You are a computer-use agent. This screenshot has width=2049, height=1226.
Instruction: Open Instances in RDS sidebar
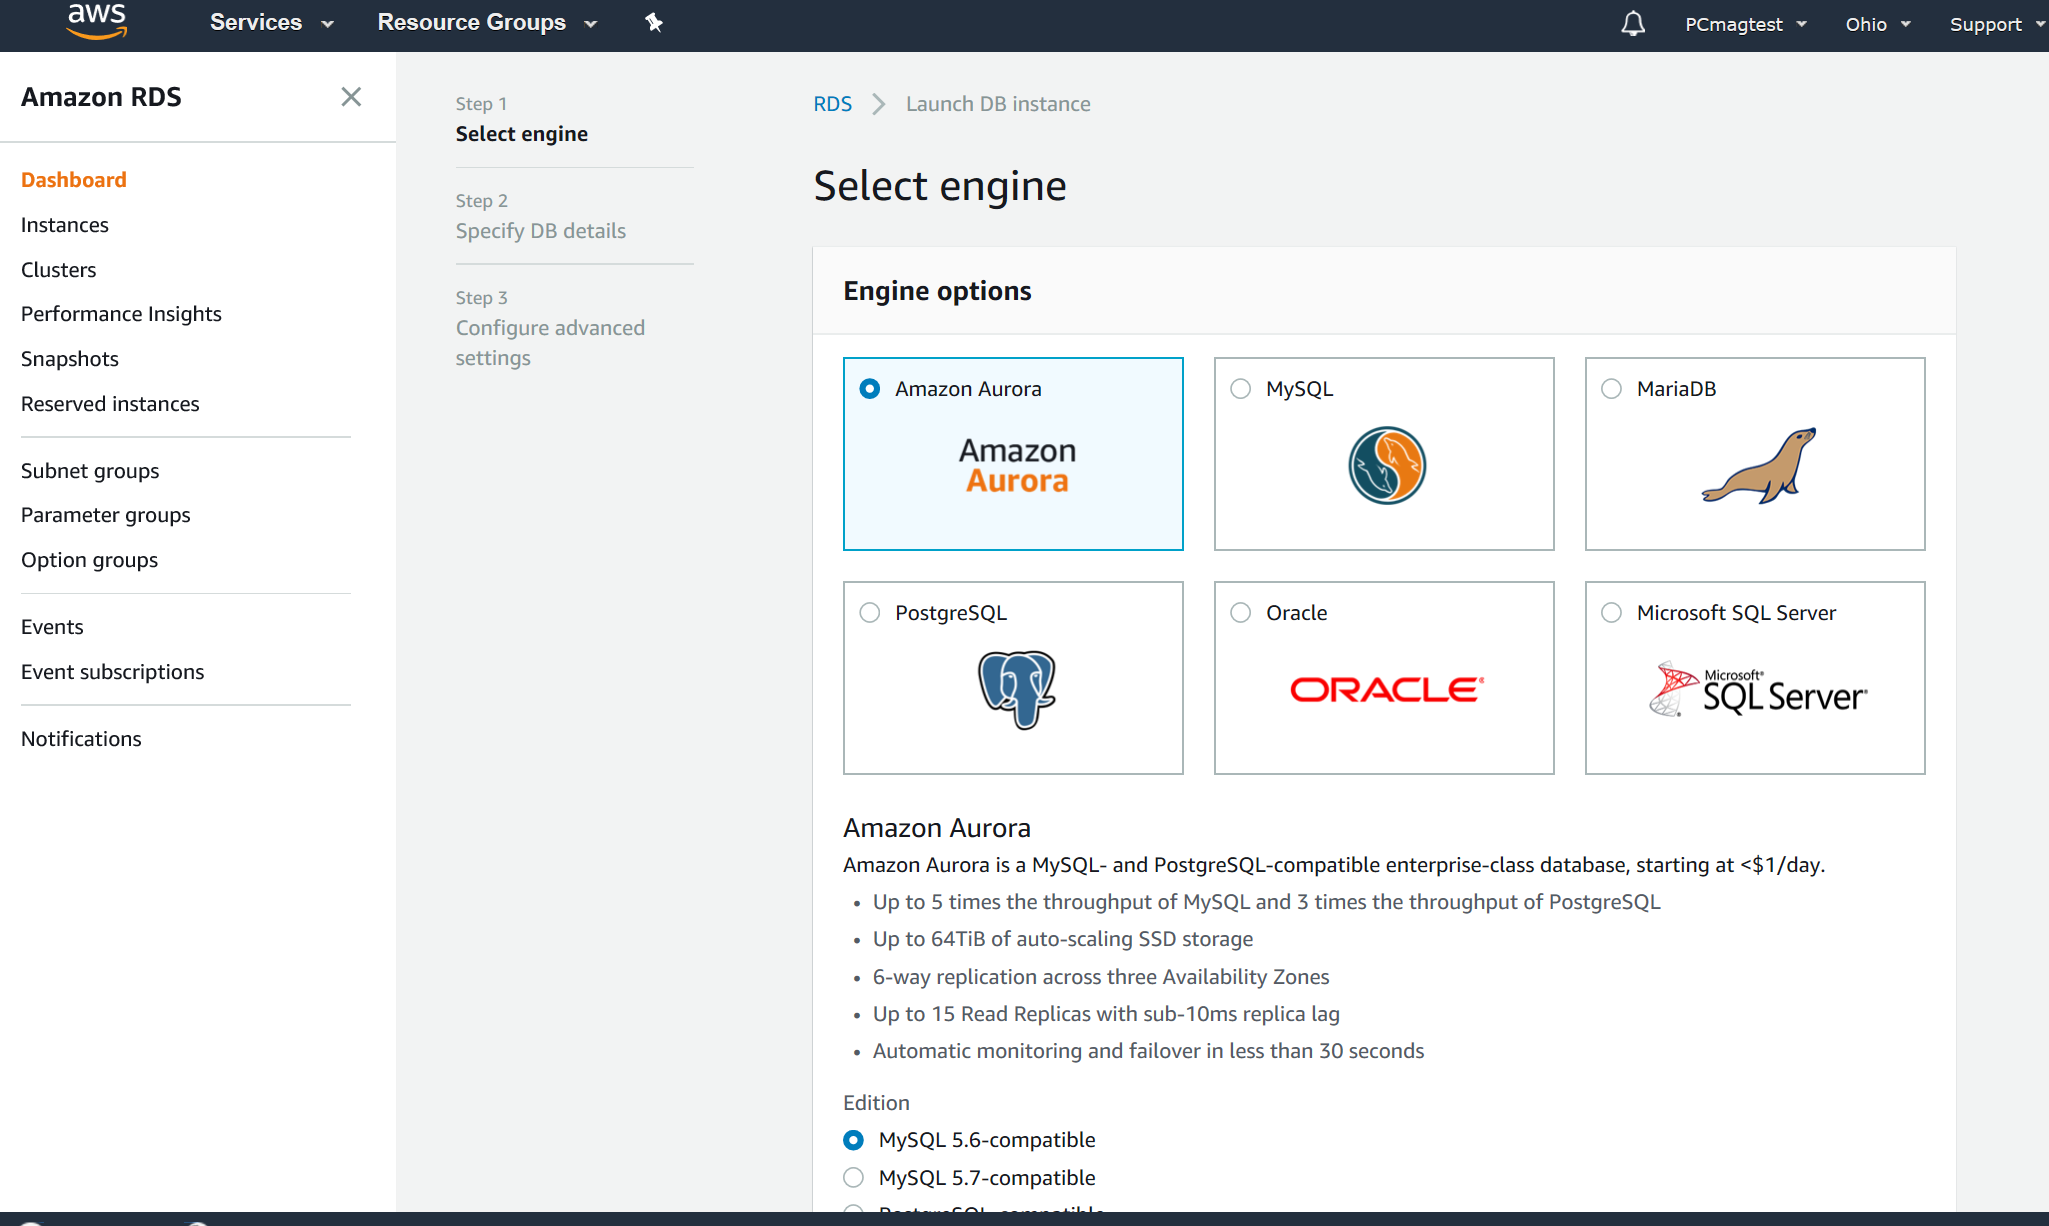tap(65, 225)
